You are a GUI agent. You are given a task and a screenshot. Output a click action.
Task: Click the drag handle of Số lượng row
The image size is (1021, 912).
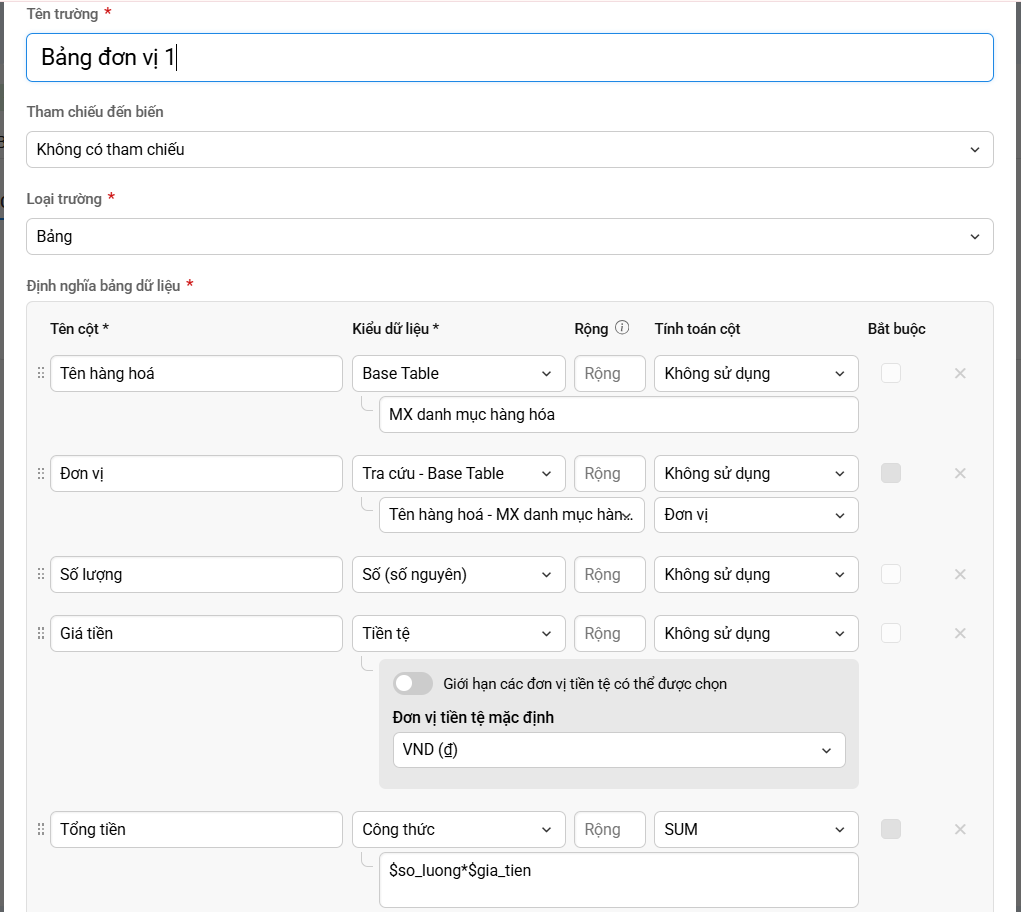click(x=40, y=574)
